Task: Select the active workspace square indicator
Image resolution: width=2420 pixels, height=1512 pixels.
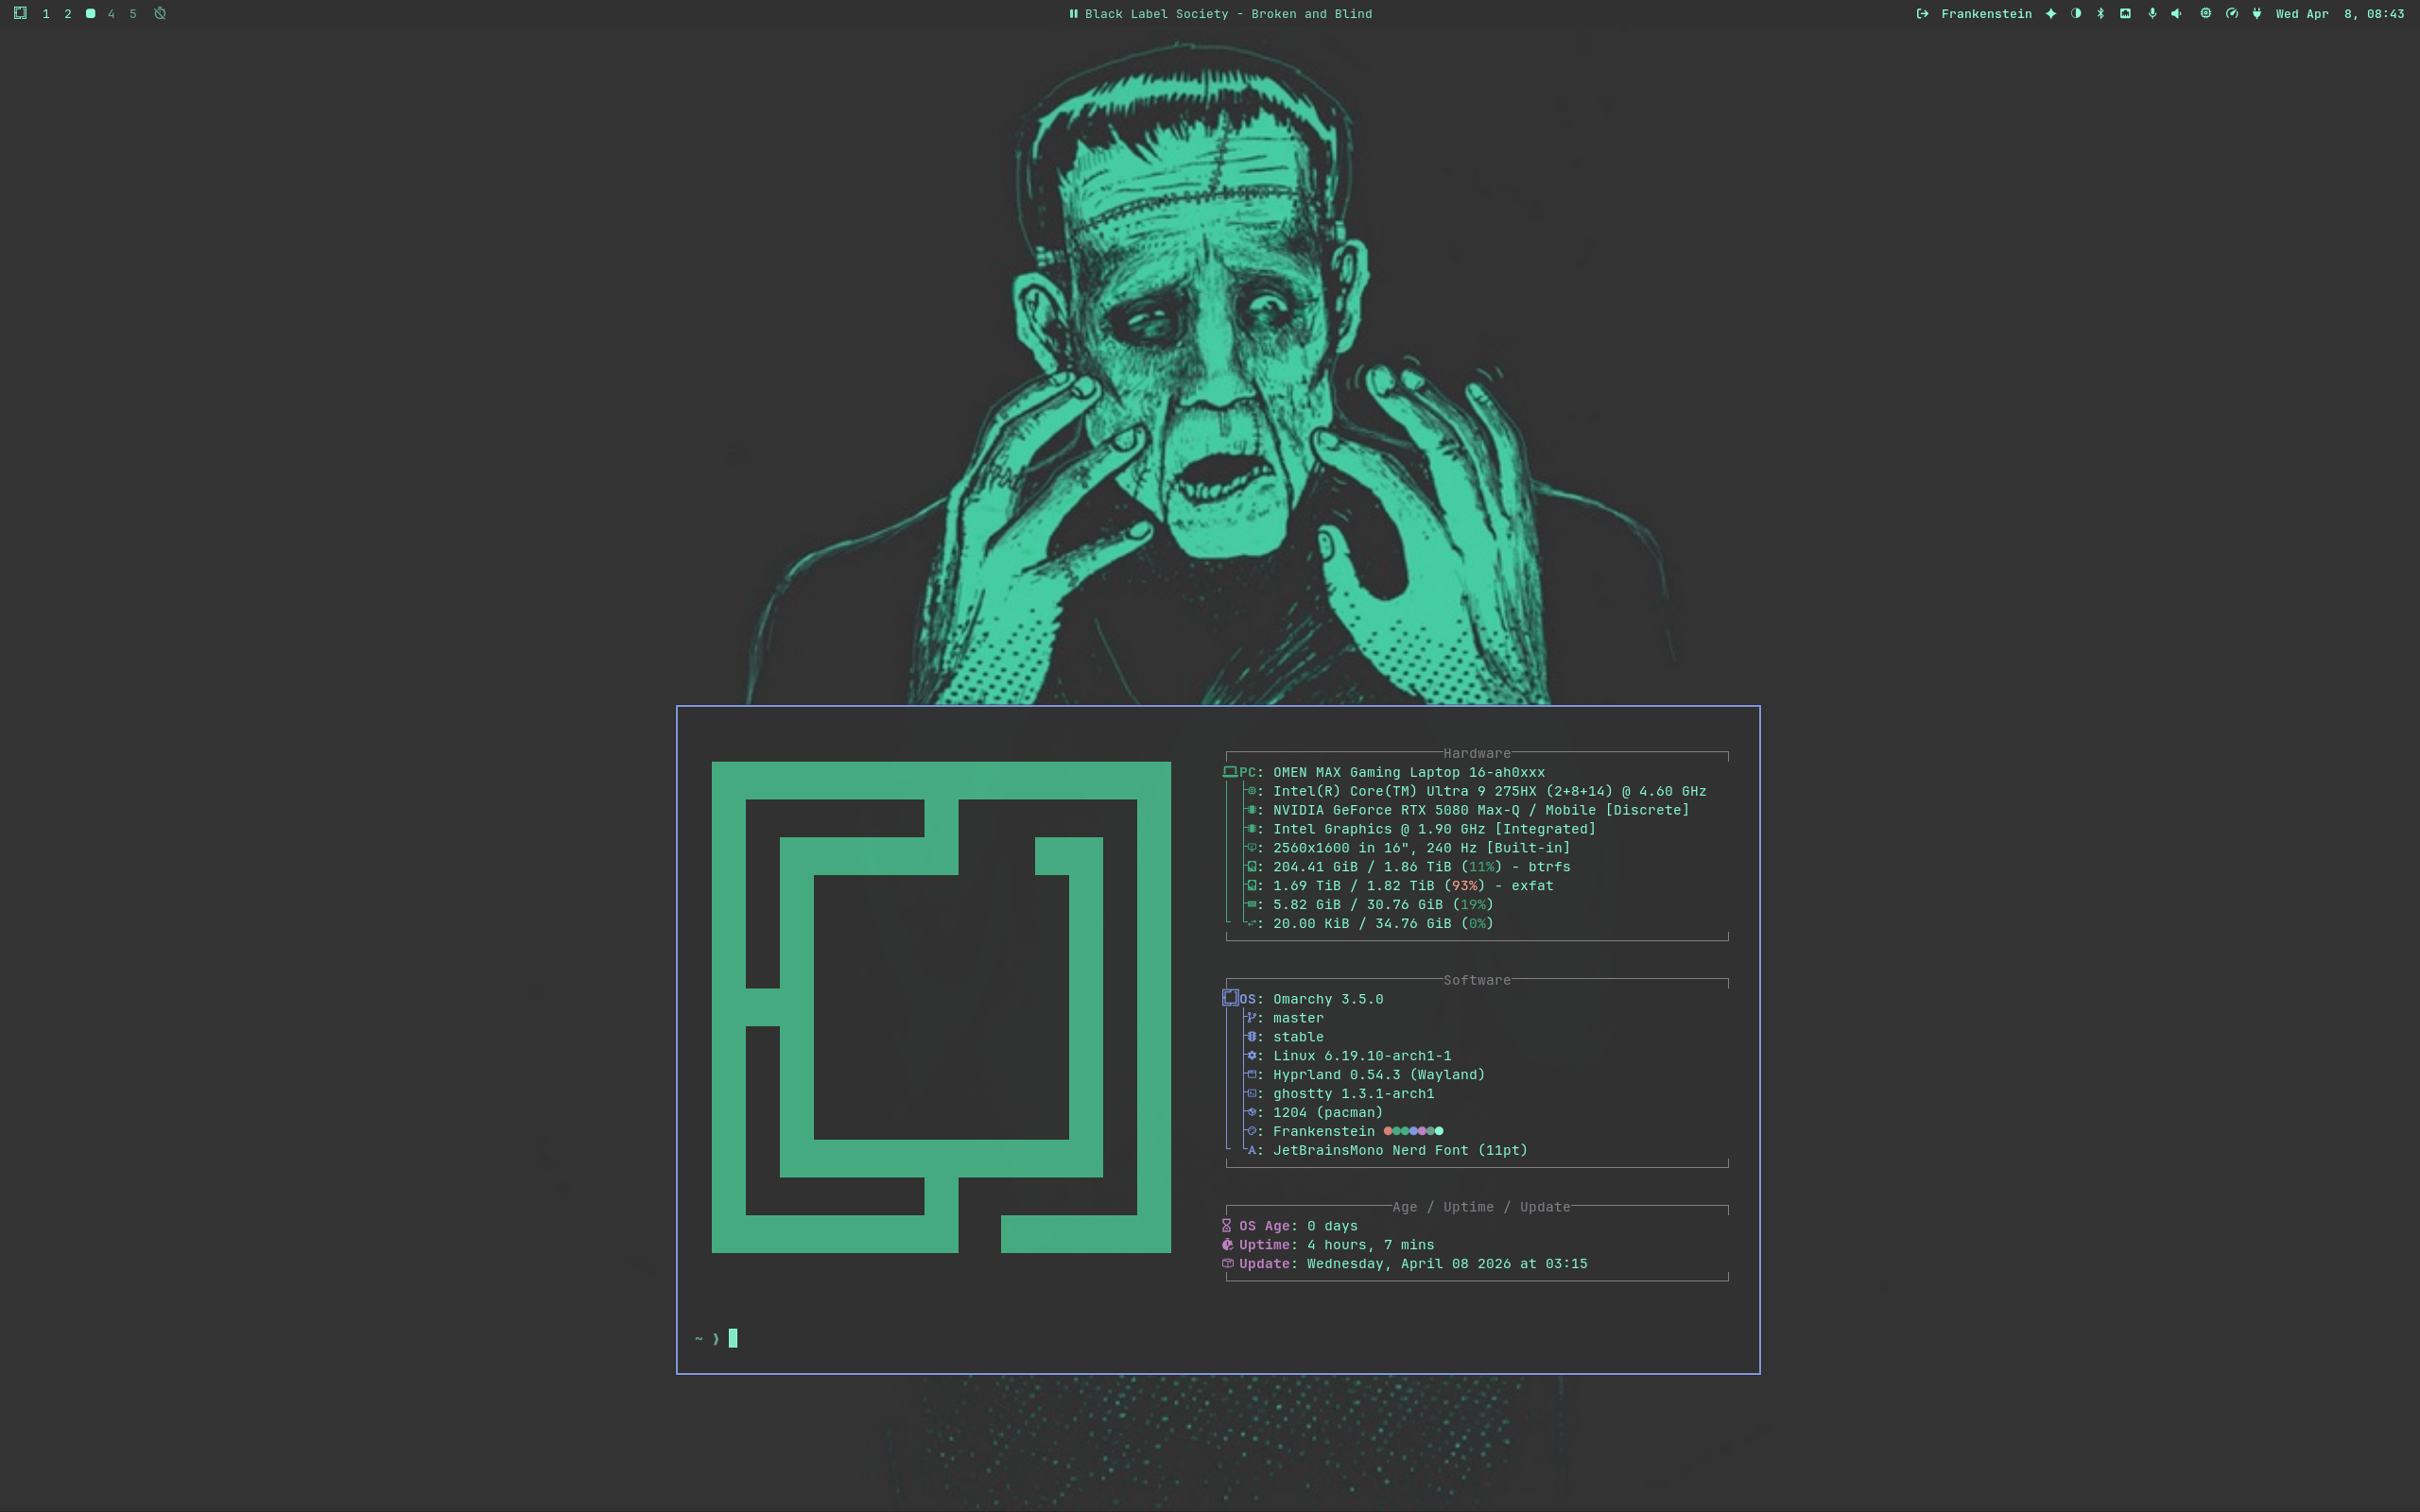Action: click(90, 14)
